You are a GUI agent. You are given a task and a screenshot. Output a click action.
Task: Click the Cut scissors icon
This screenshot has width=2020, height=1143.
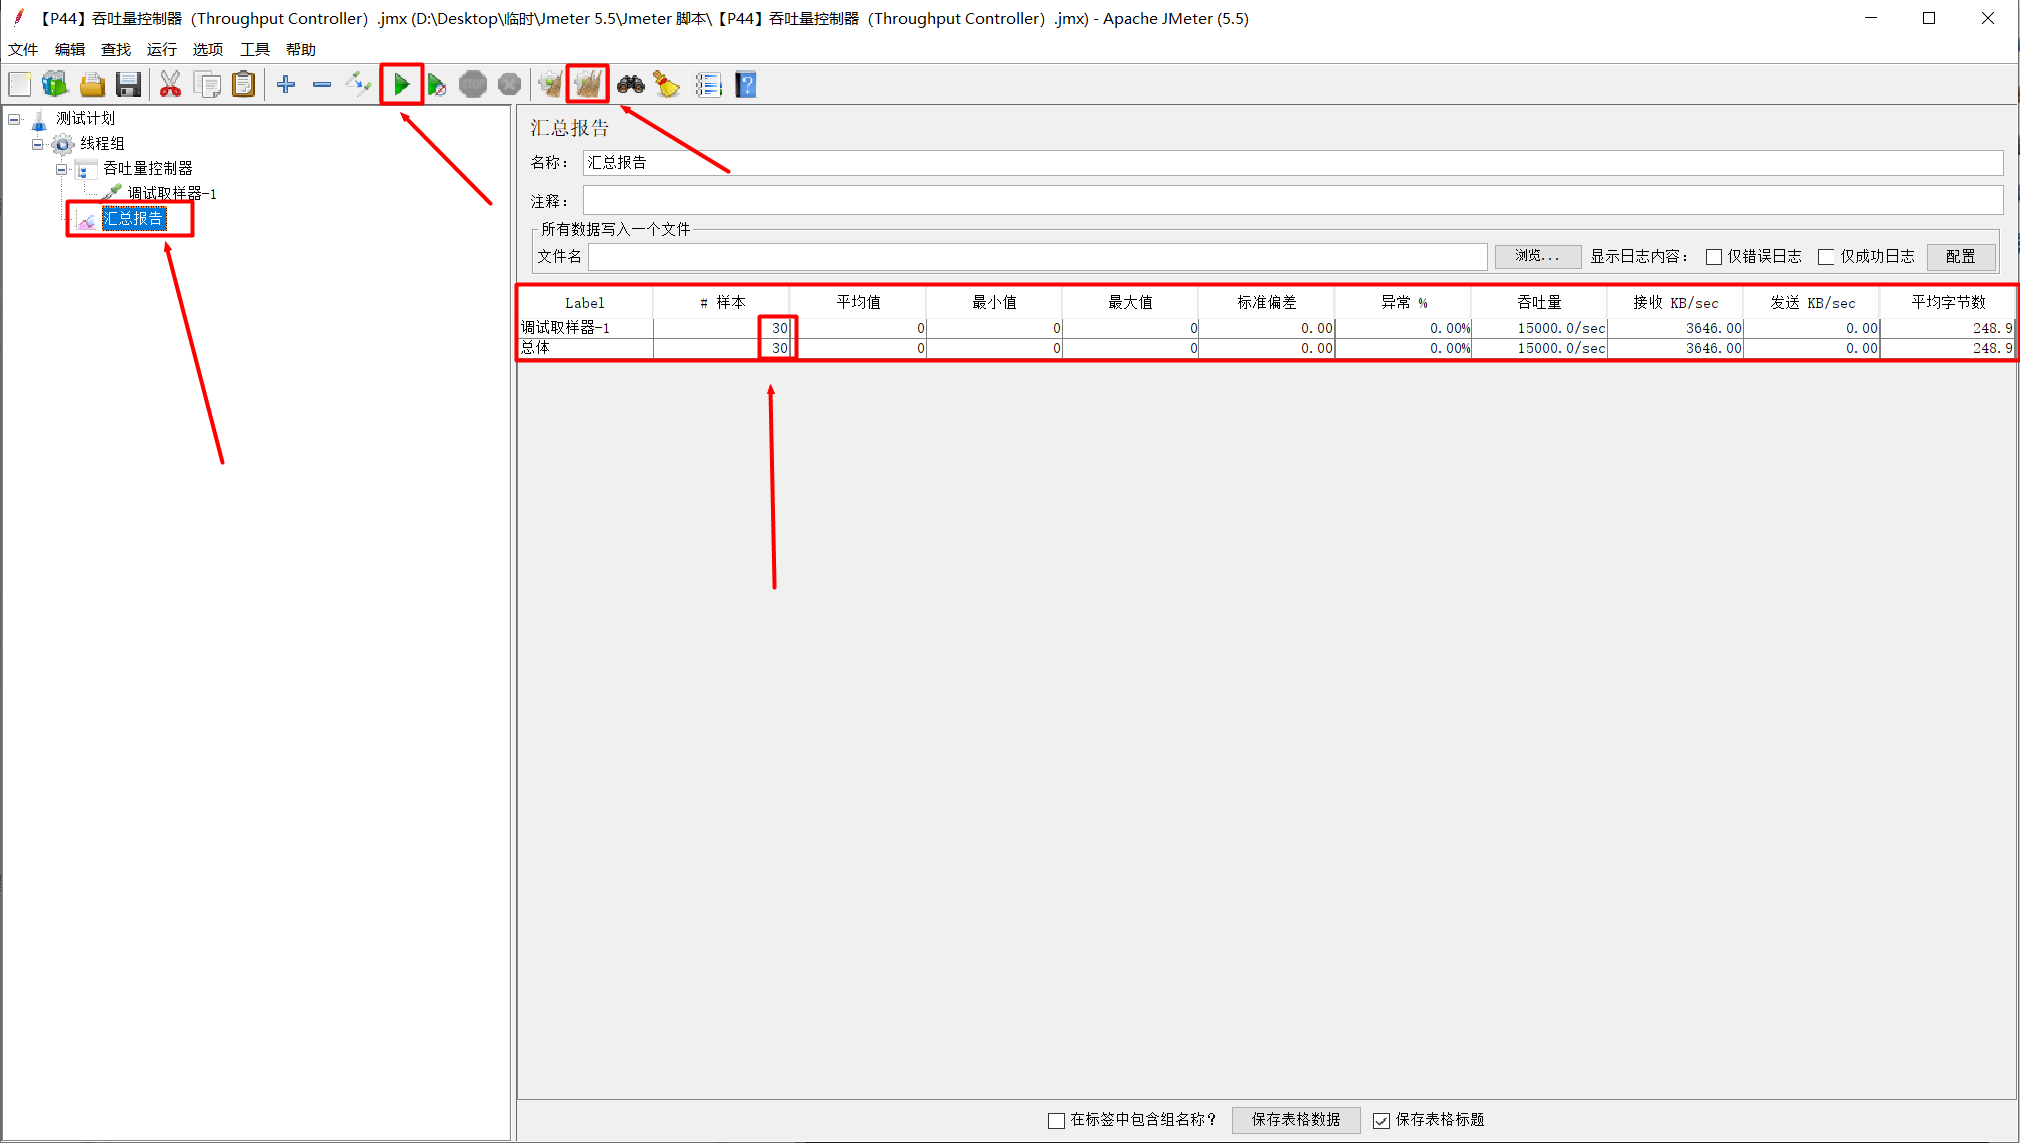pyautogui.click(x=171, y=85)
